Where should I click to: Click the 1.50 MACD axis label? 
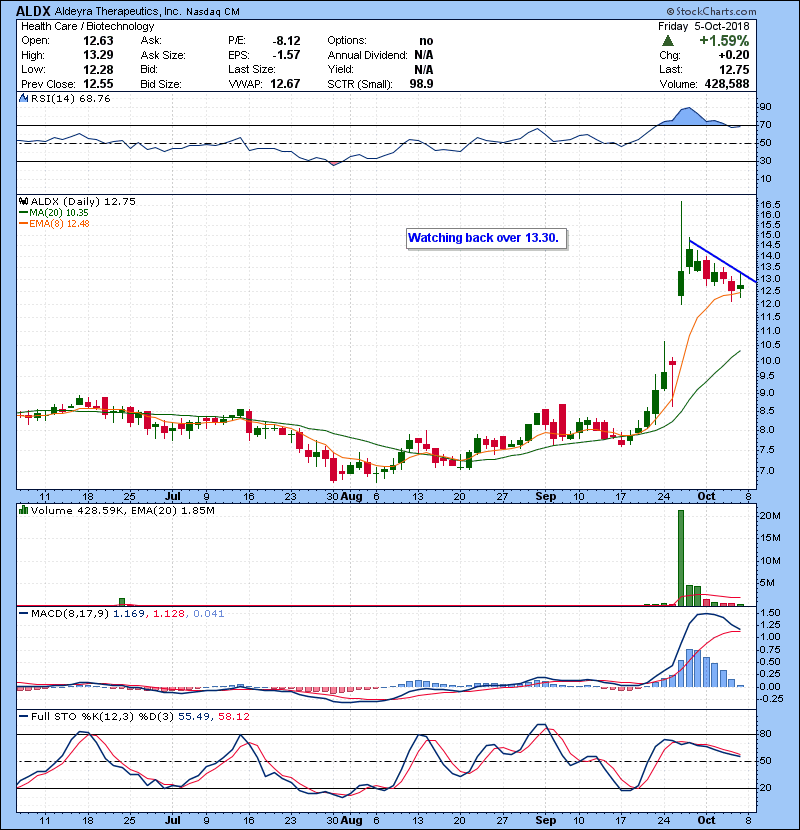click(770, 612)
